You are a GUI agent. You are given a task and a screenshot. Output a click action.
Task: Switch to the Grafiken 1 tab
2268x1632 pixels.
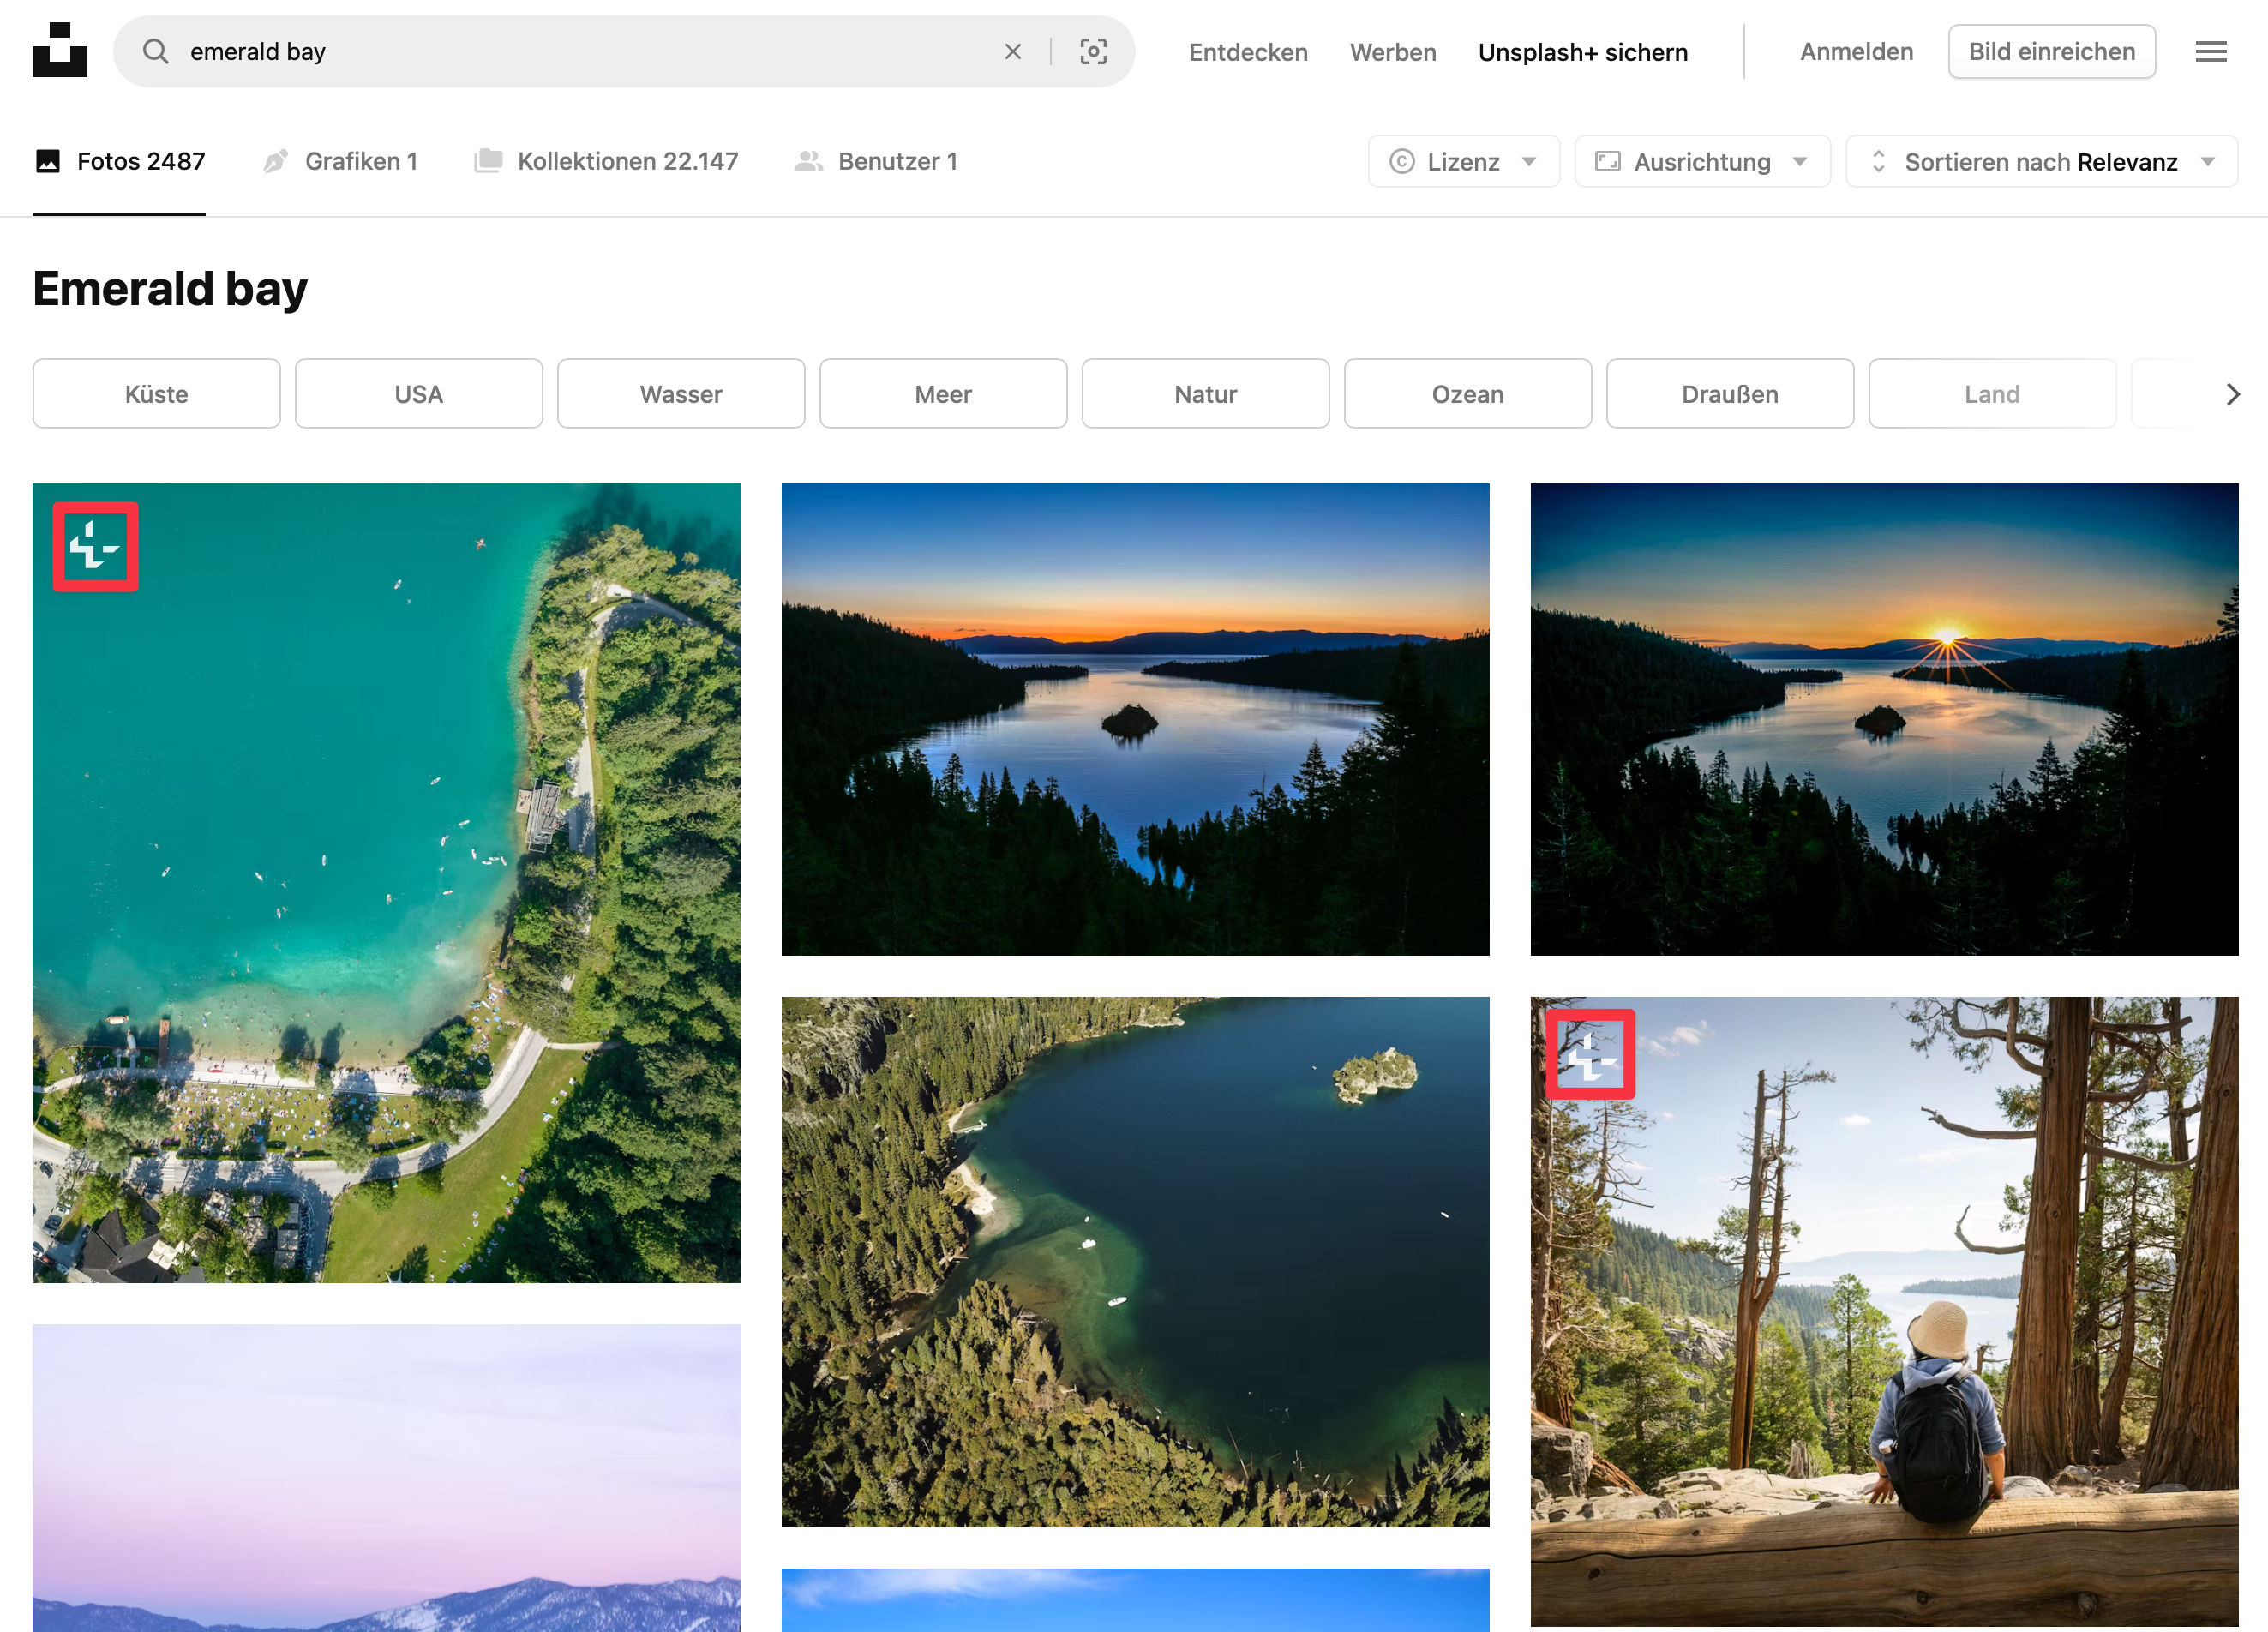pos(340,162)
